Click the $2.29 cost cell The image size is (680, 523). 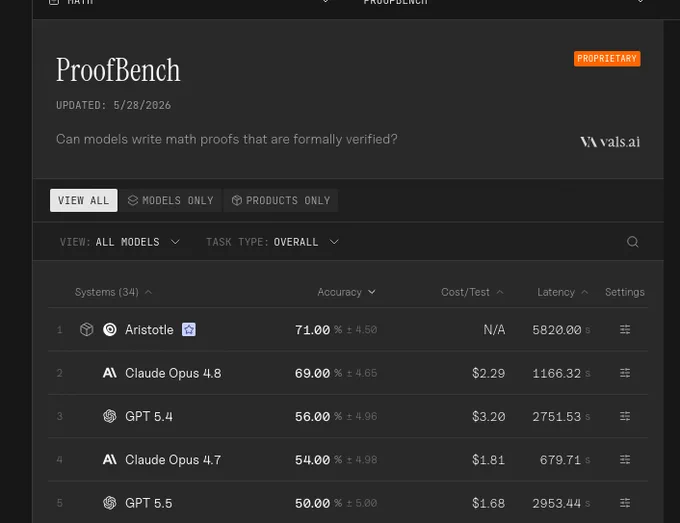click(489, 373)
